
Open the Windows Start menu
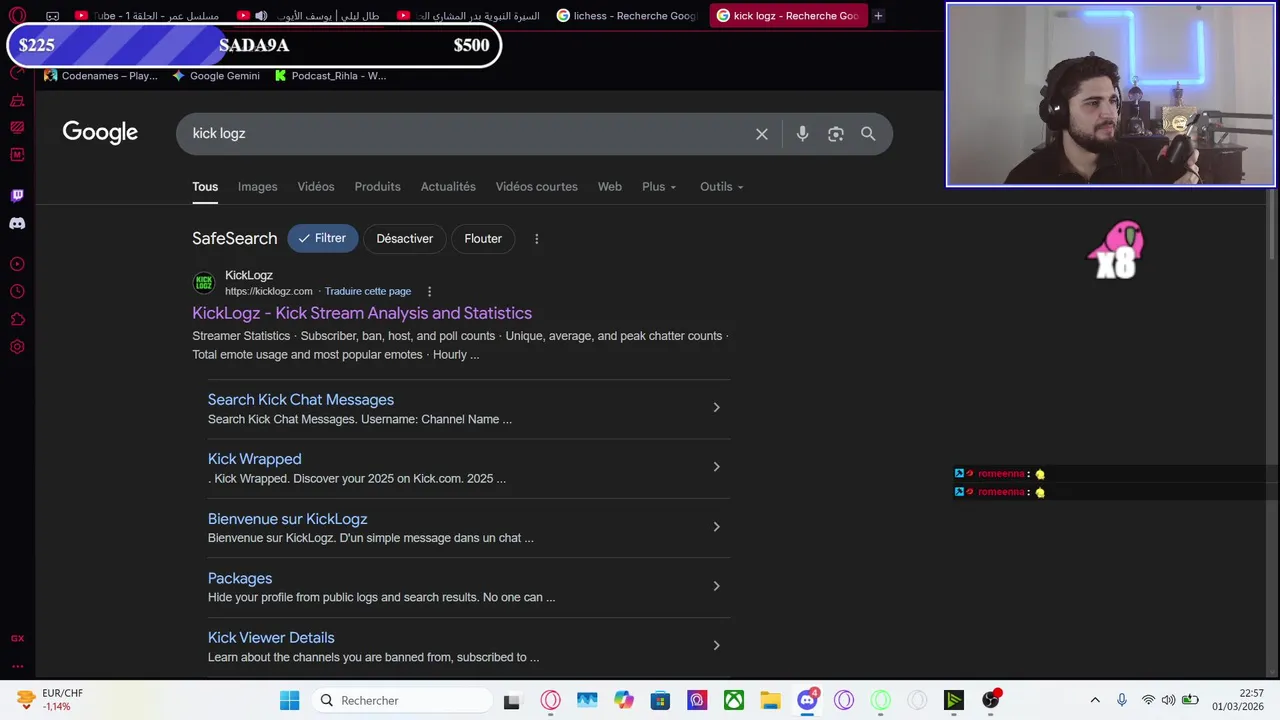[289, 700]
